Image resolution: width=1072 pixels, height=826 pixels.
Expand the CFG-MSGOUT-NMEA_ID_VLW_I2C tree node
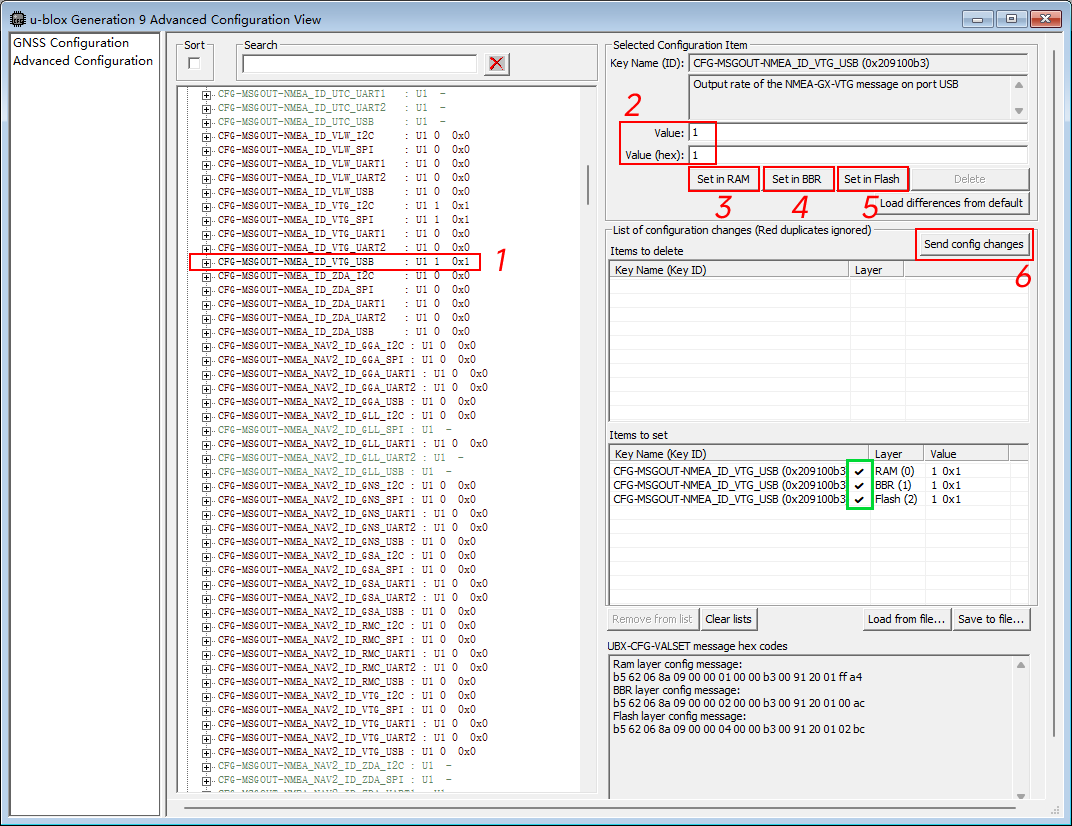[207, 136]
